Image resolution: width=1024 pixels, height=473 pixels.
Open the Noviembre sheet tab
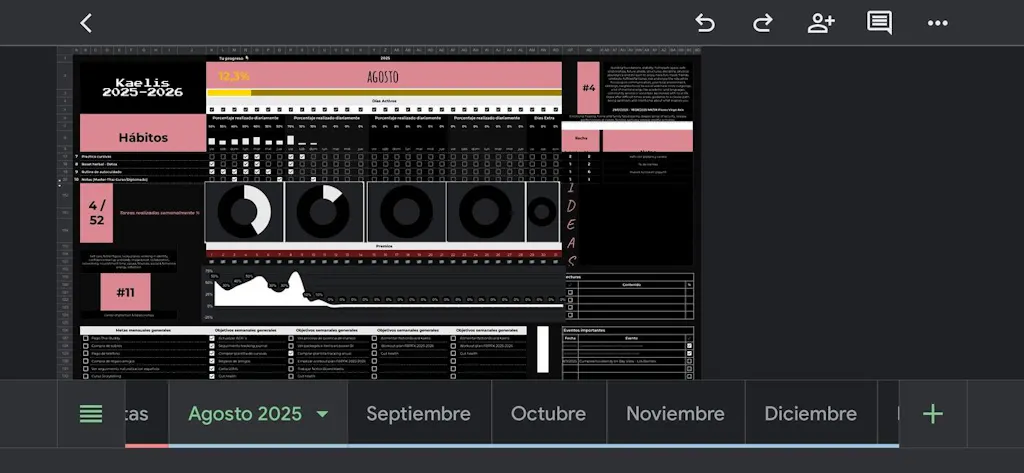coord(675,414)
